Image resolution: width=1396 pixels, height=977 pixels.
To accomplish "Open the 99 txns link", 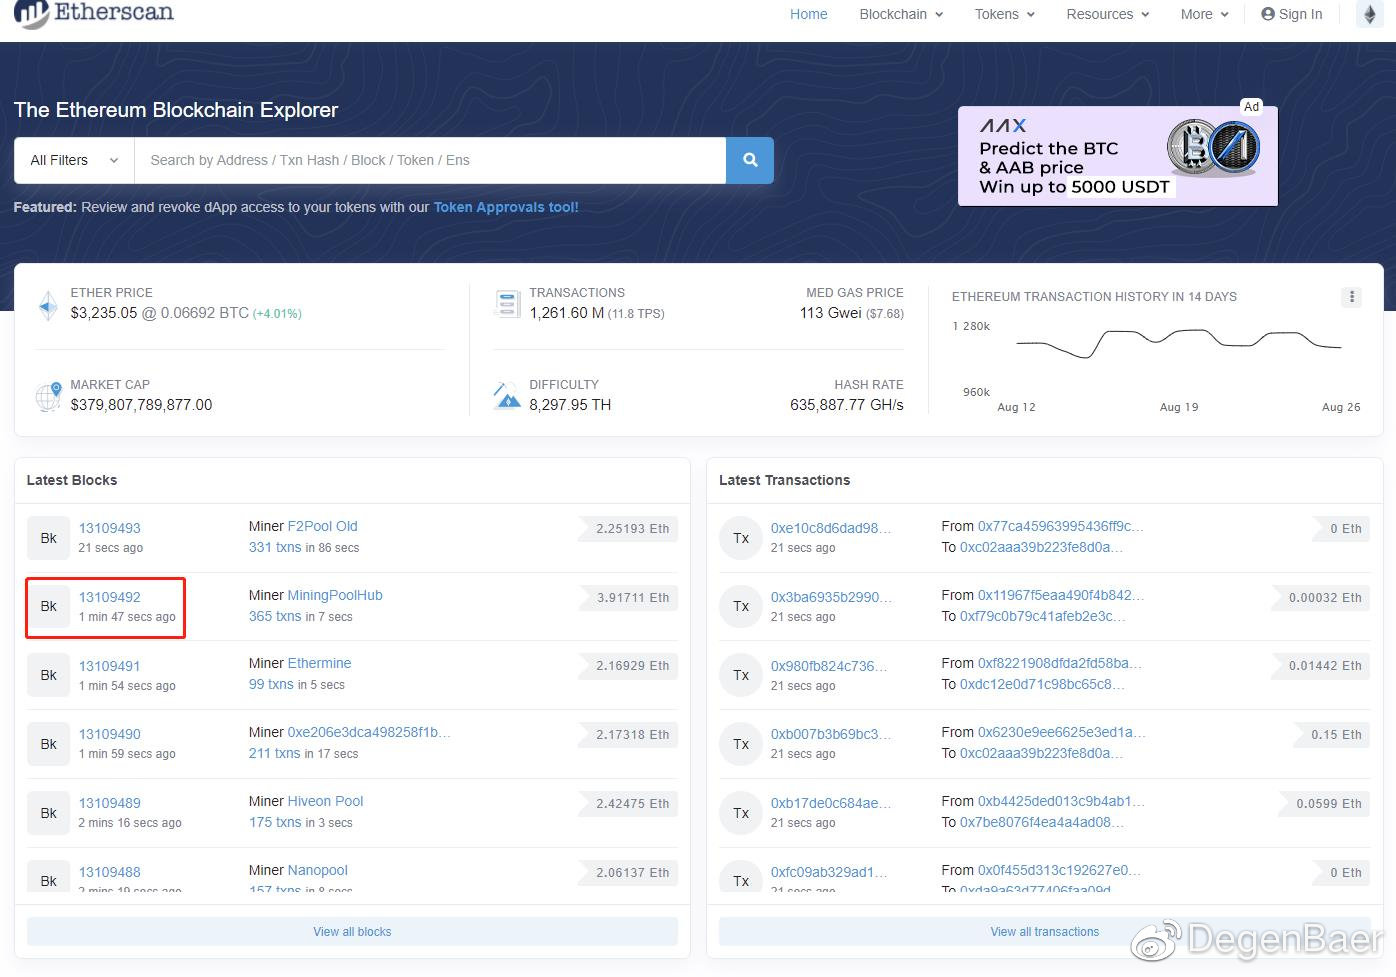I will point(271,684).
